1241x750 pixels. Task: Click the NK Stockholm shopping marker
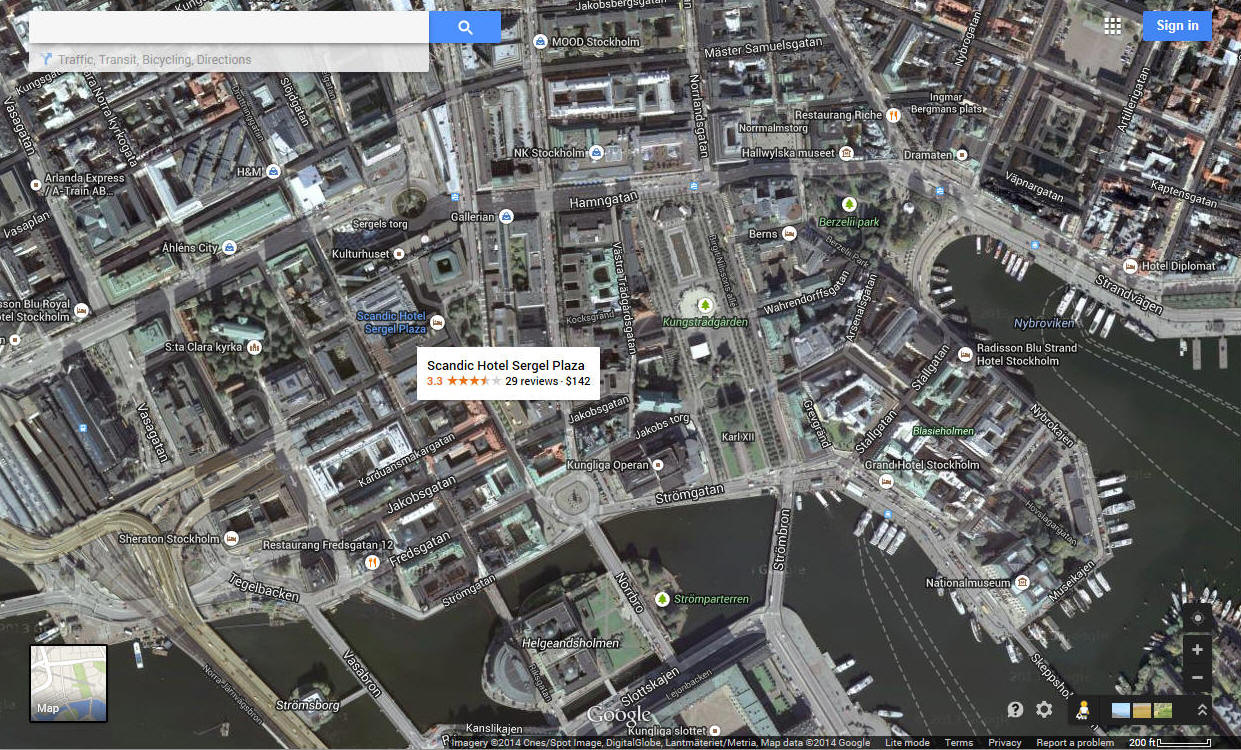click(596, 153)
